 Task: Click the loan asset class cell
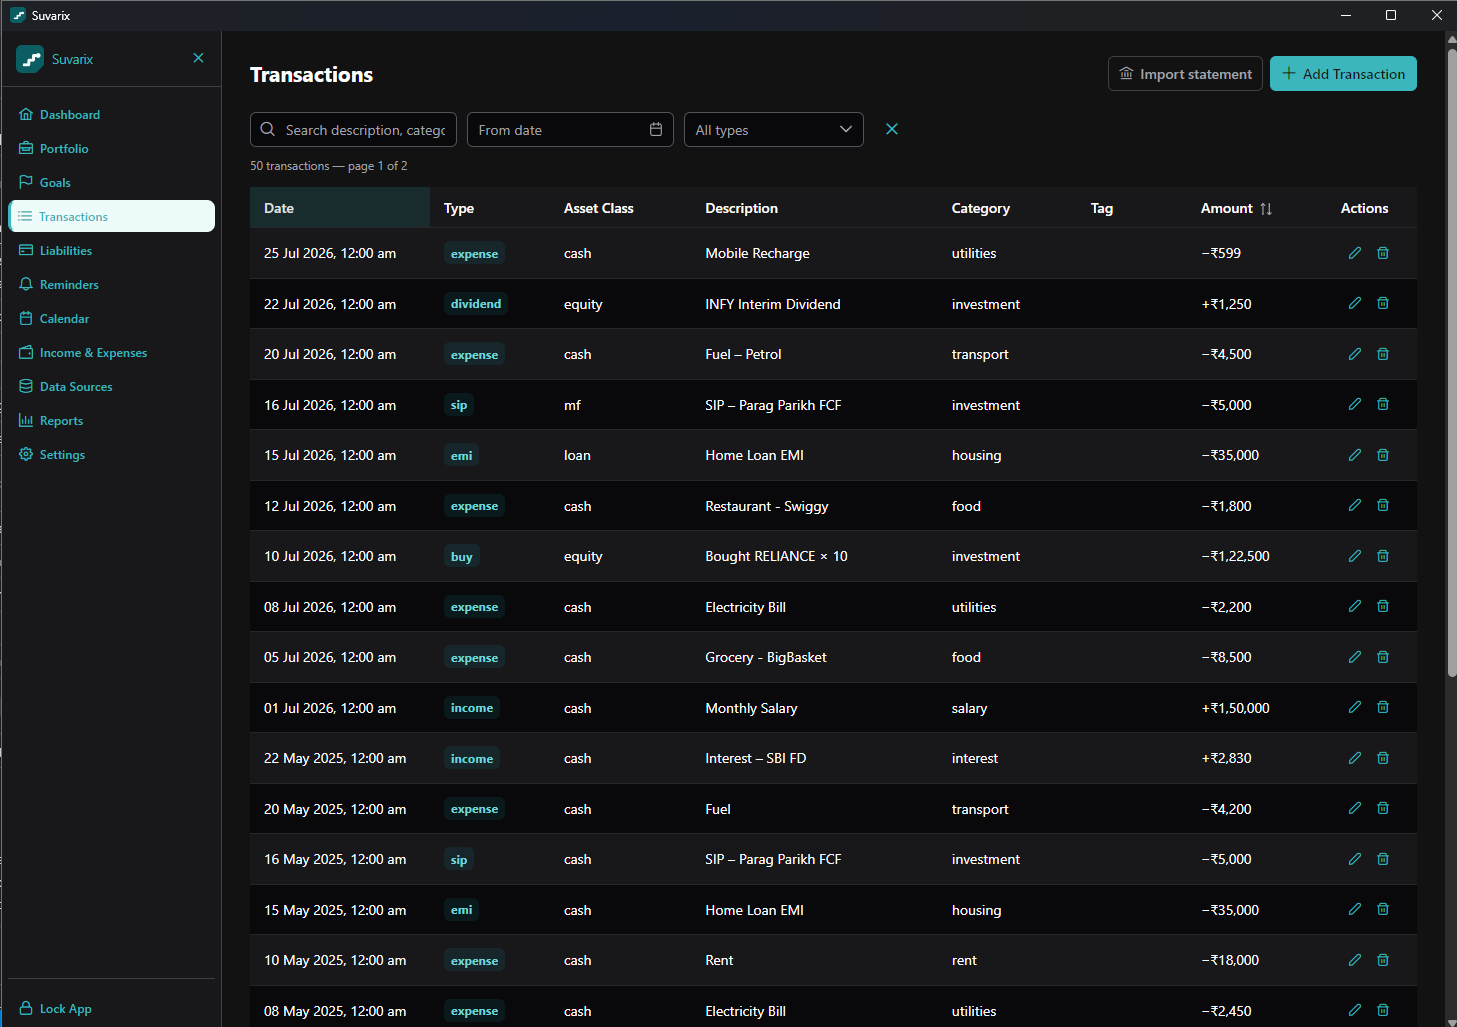coord(577,455)
